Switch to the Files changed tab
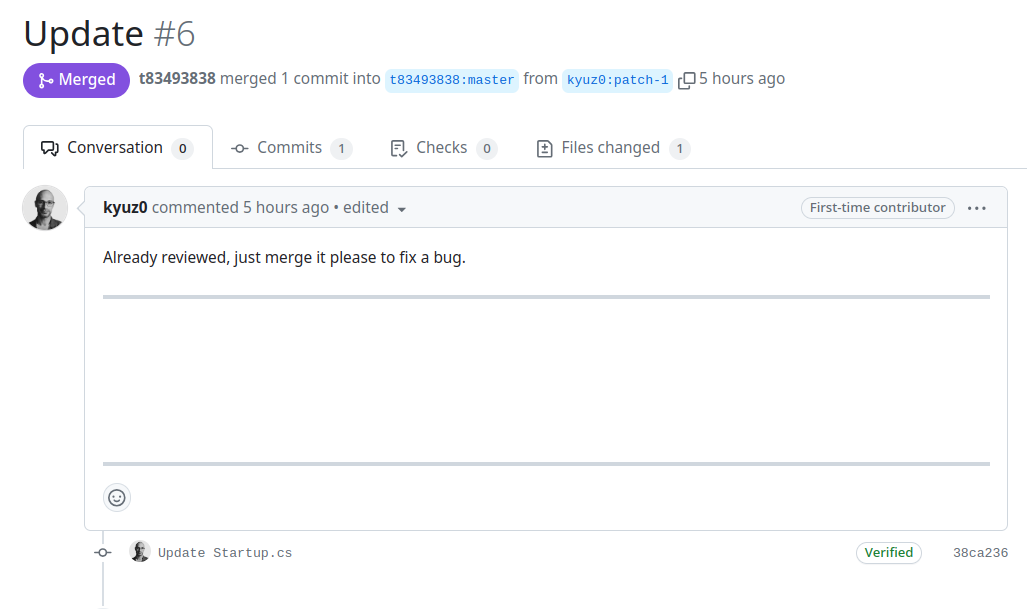Image resolution: width=1027 pixels, height=609 pixels. coord(611,147)
